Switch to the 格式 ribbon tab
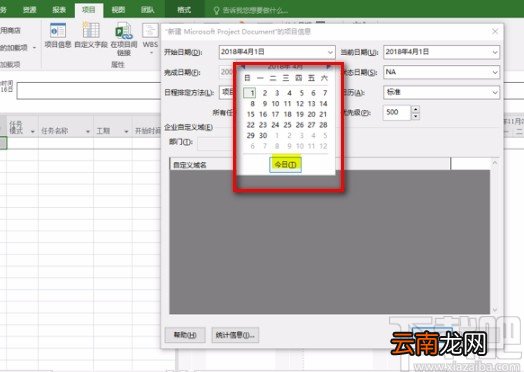The image size is (524, 372). 184,10
